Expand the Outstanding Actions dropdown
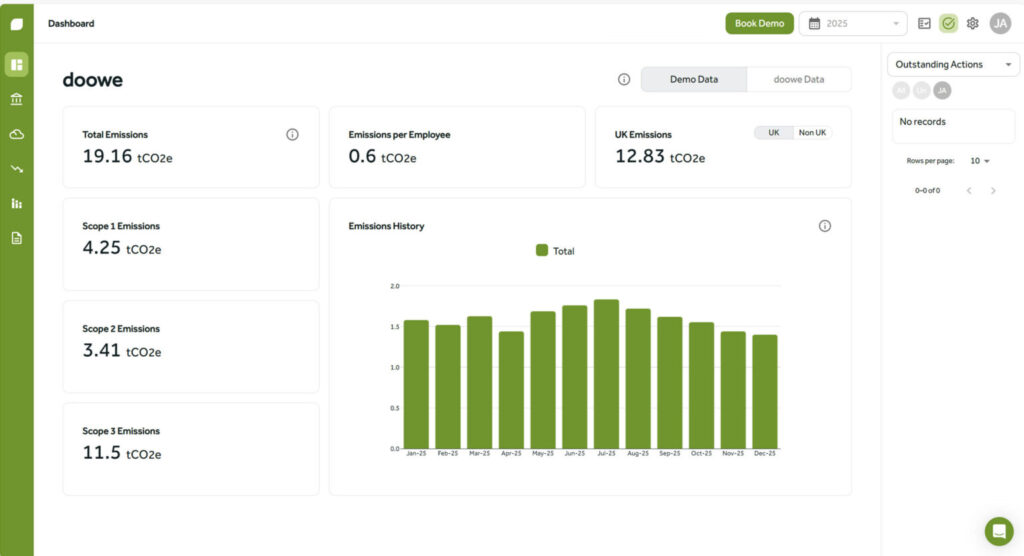The height and width of the screenshot is (556, 1024). [x=953, y=65]
